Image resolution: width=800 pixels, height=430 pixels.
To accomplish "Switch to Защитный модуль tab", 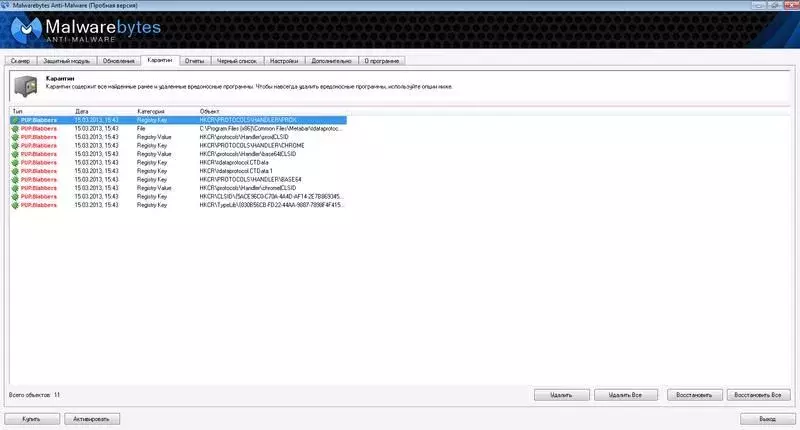I will [x=66, y=61].
